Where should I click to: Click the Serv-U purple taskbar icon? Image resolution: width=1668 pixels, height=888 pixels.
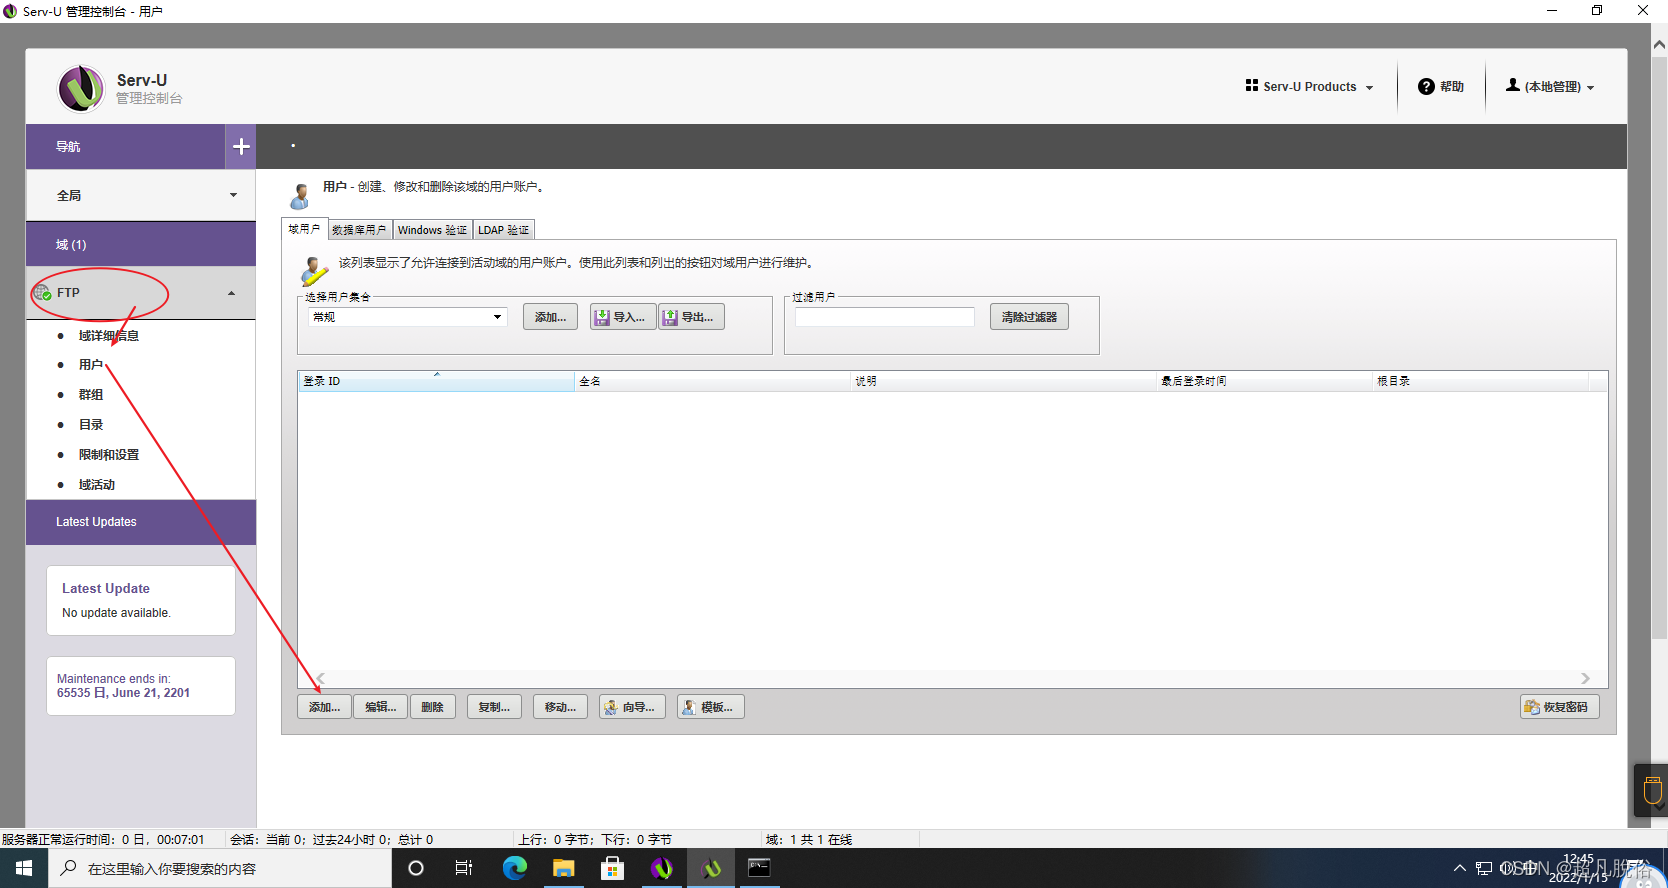[661, 868]
